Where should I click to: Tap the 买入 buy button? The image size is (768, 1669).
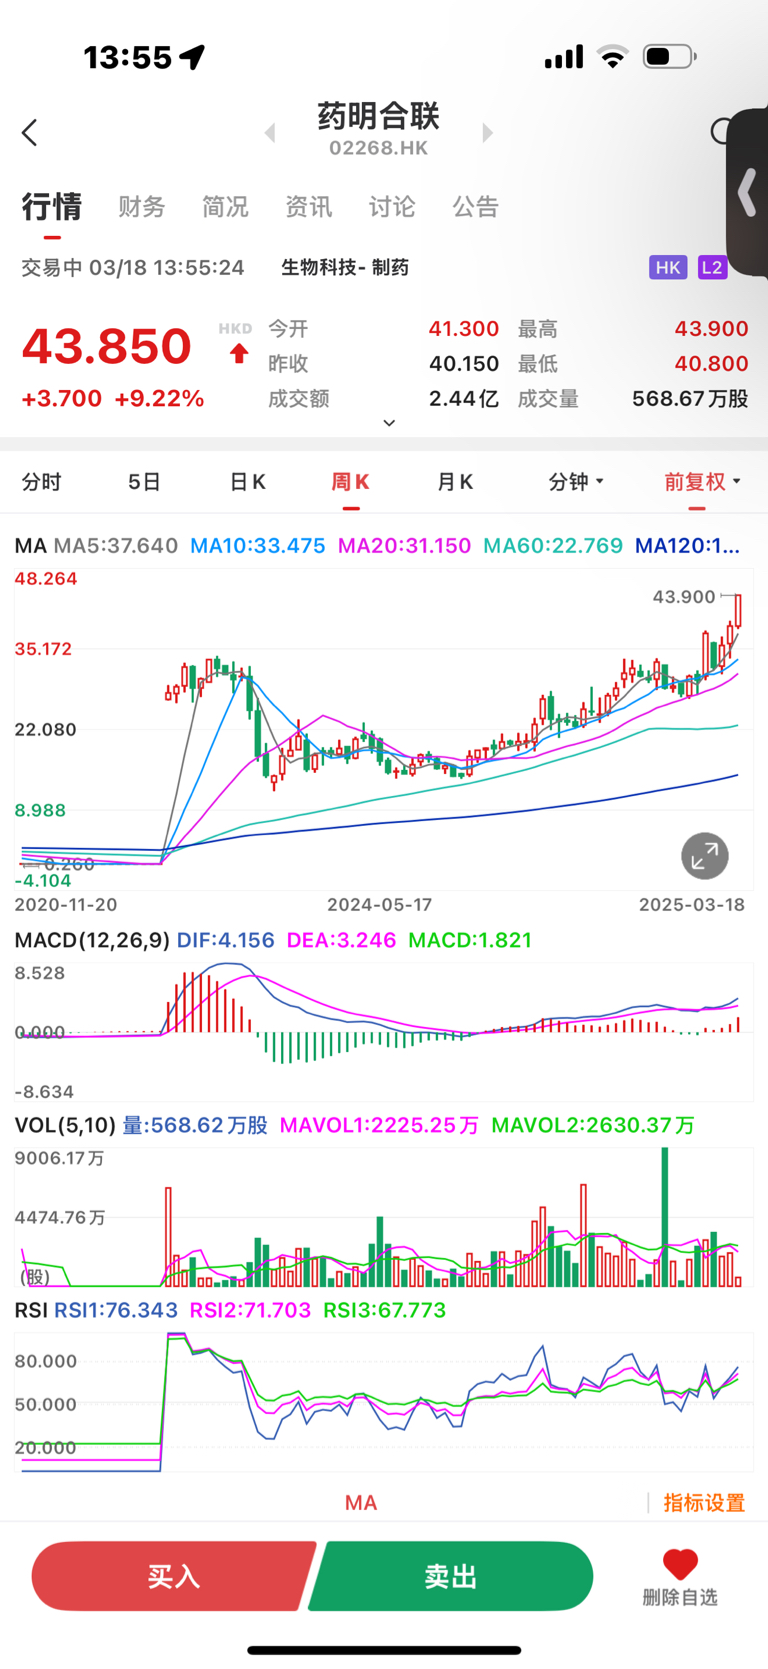[x=174, y=1576]
